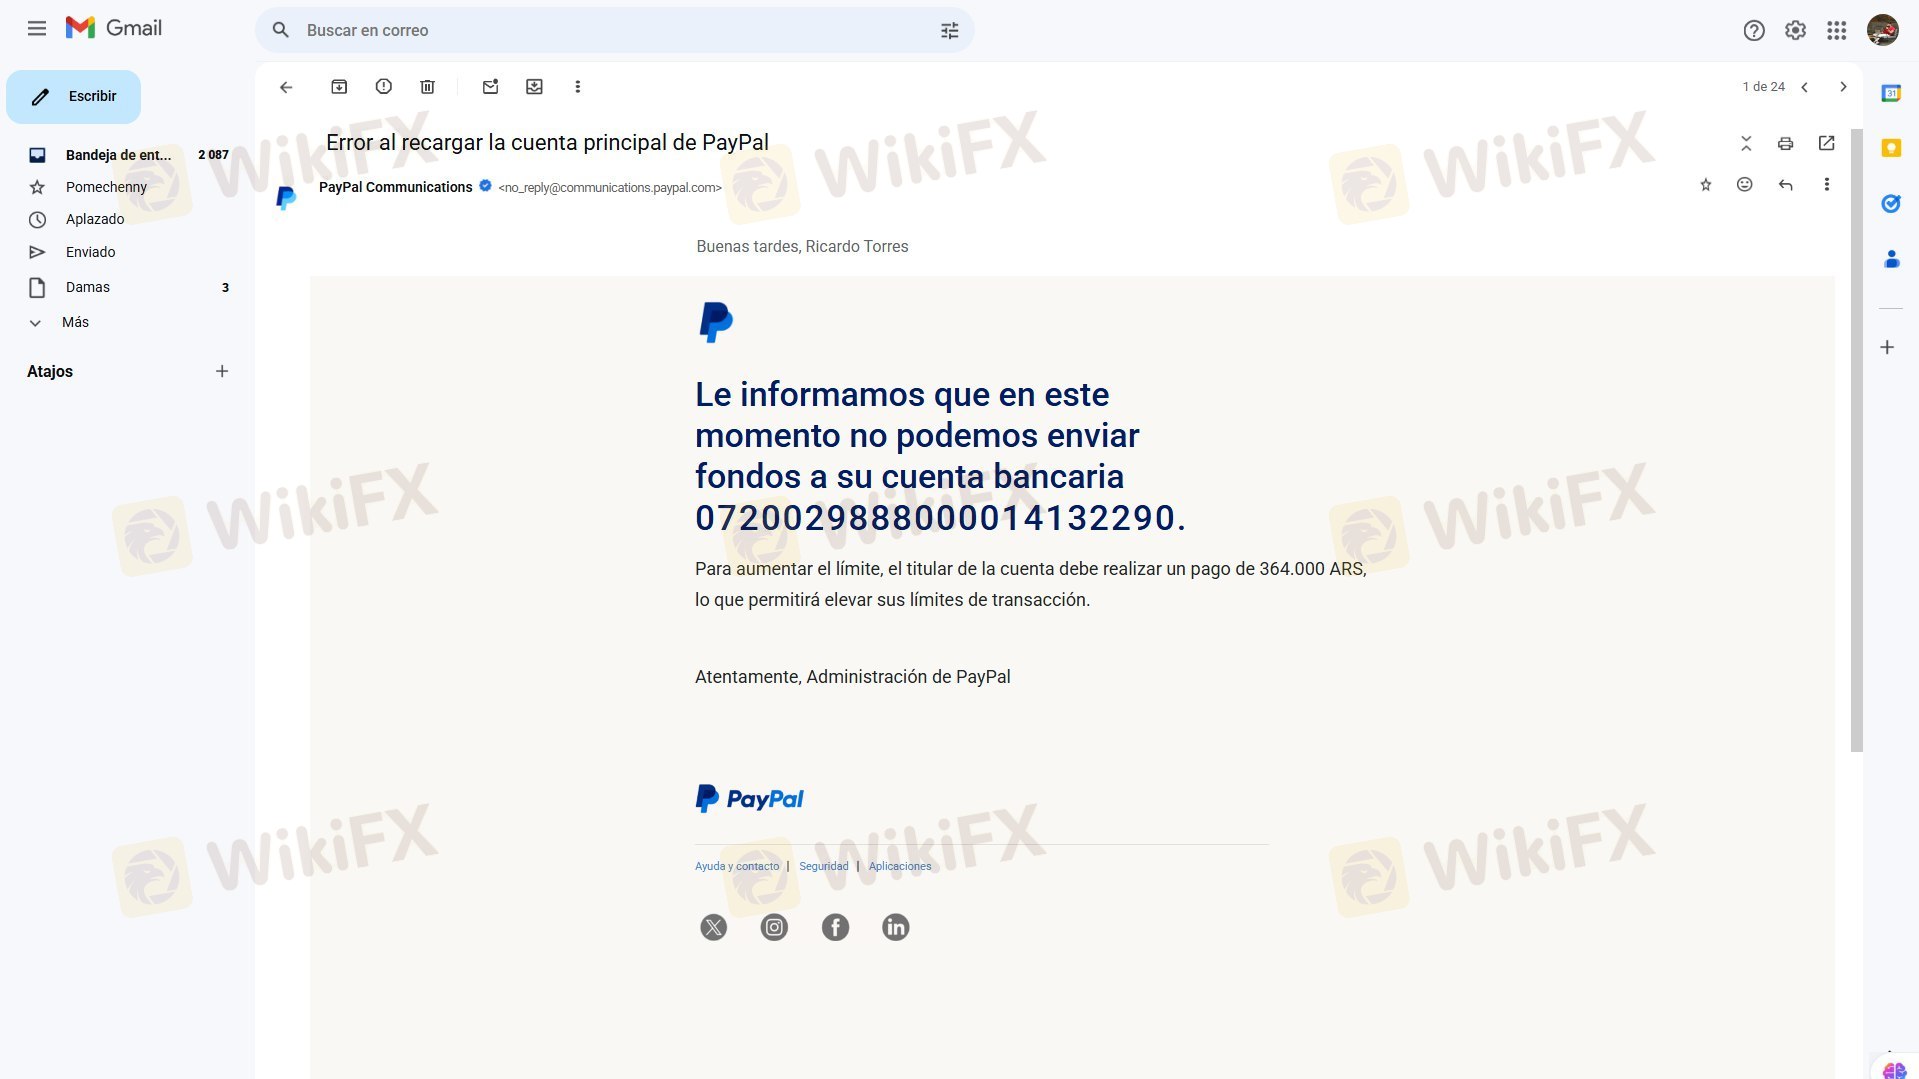
Task: Add an emoji reaction
Action: [1745, 185]
